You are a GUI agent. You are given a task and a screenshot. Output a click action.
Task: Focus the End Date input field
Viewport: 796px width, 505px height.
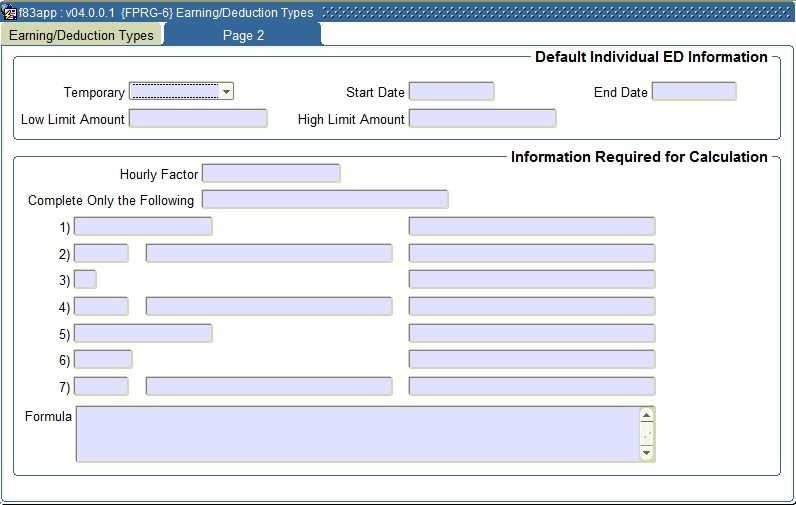(x=693, y=92)
